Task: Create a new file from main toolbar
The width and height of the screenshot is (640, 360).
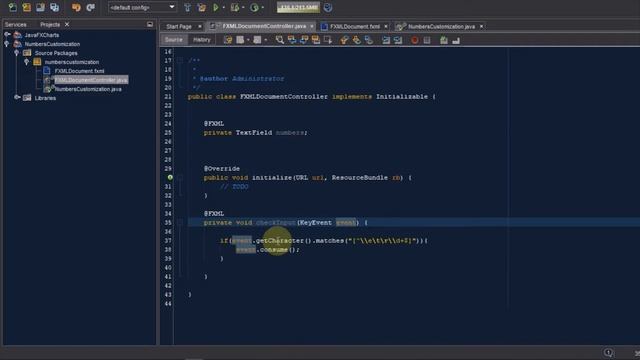Action: (13, 7)
